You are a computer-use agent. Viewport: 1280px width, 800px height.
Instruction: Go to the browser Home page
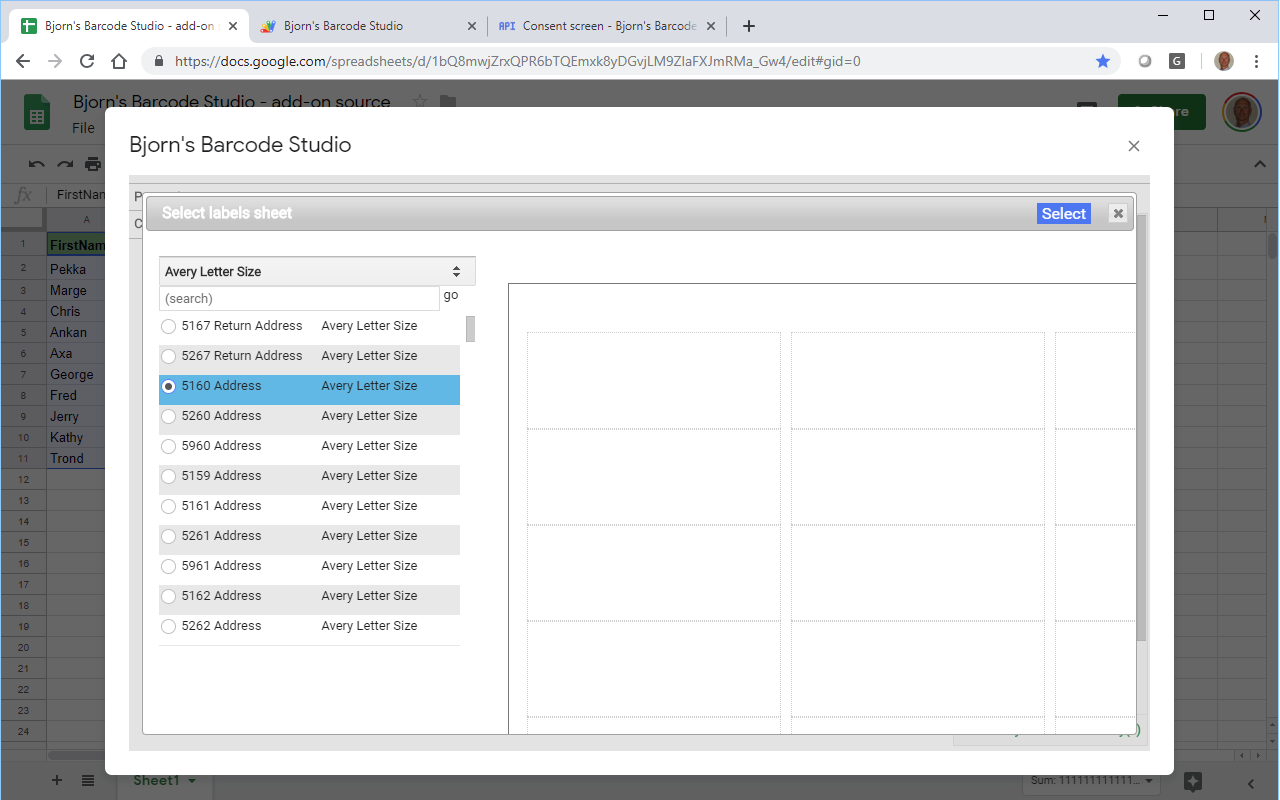[119, 61]
